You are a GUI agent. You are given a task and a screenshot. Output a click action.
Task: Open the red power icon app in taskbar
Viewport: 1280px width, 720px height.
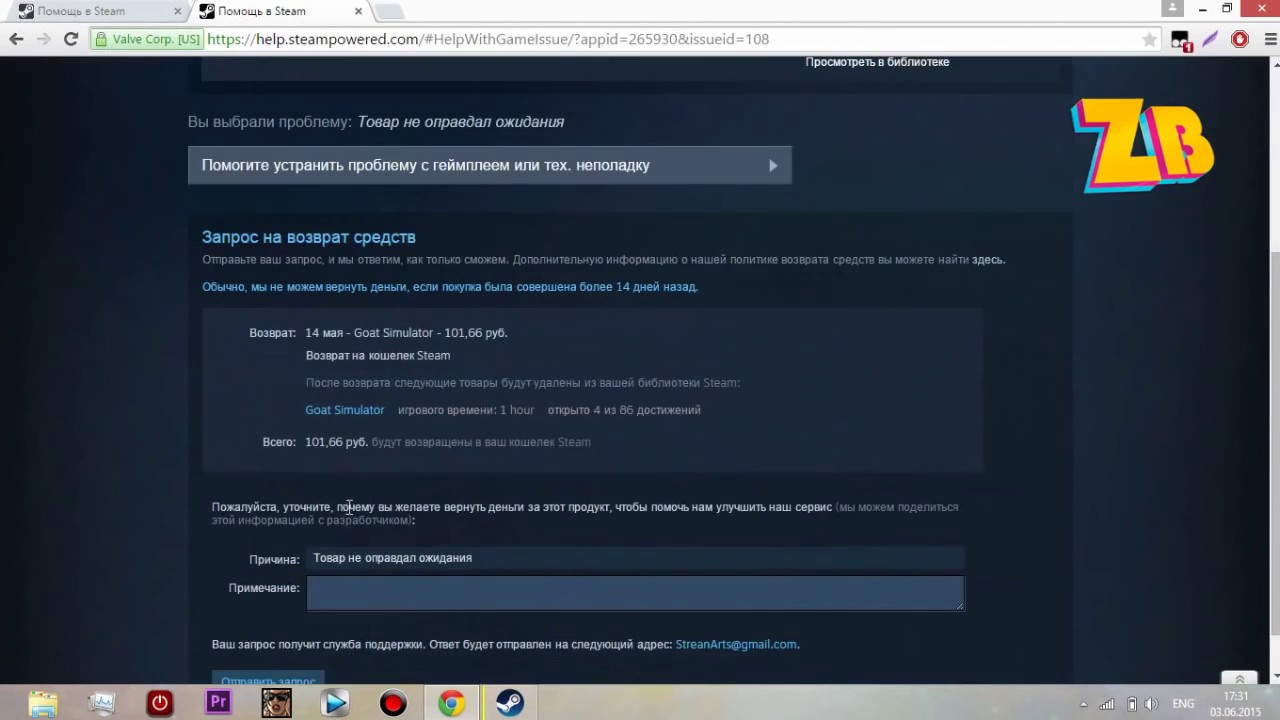click(x=159, y=703)
